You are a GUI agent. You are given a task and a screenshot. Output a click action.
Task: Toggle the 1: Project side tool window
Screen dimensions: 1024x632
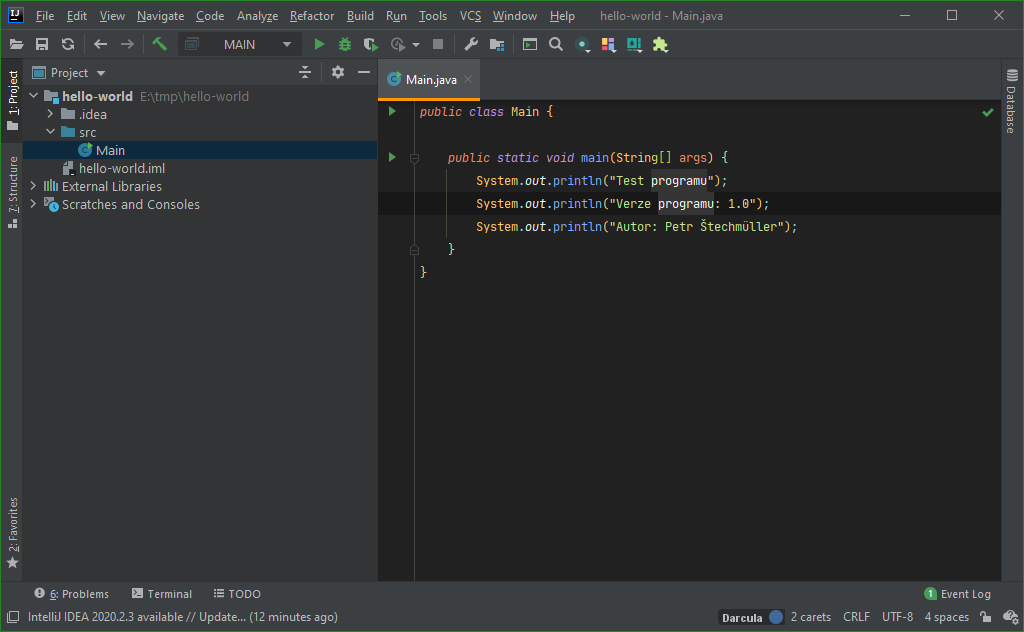click(x=13, y=100)
